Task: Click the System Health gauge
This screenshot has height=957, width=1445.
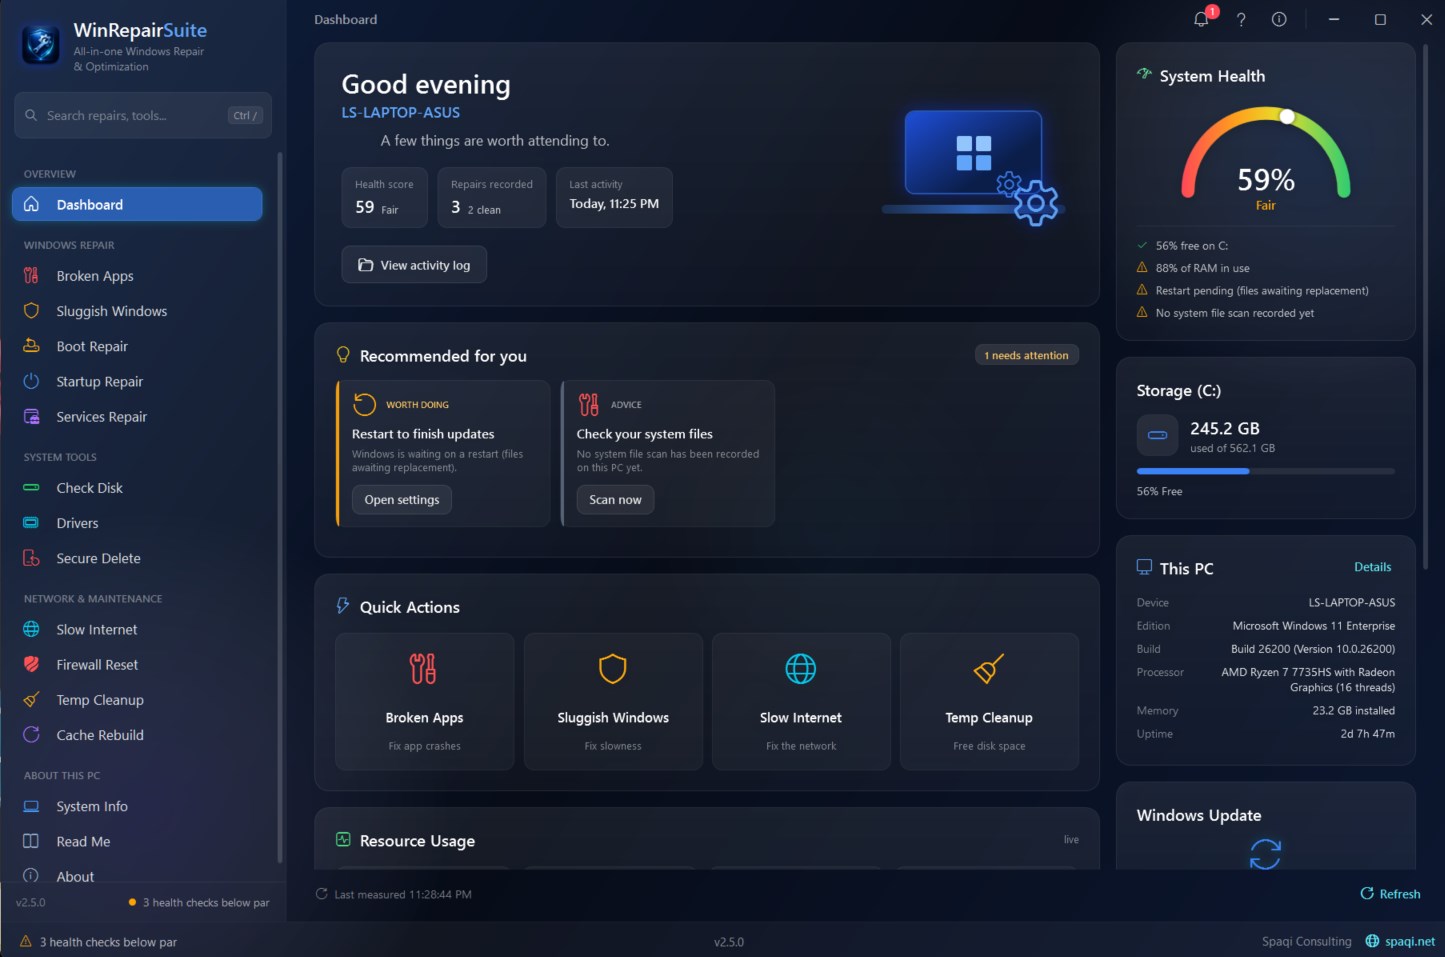Action: click(1266, 155)
